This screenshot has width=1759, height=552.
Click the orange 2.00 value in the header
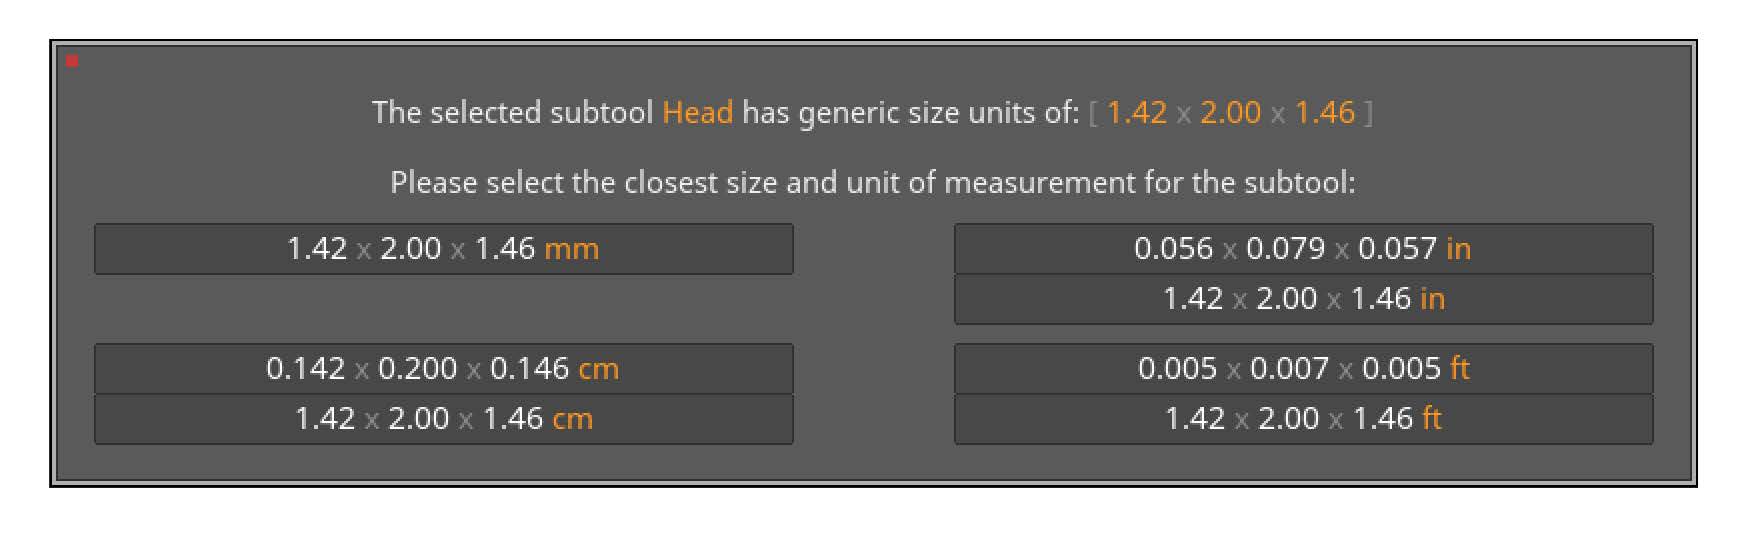1230,113
